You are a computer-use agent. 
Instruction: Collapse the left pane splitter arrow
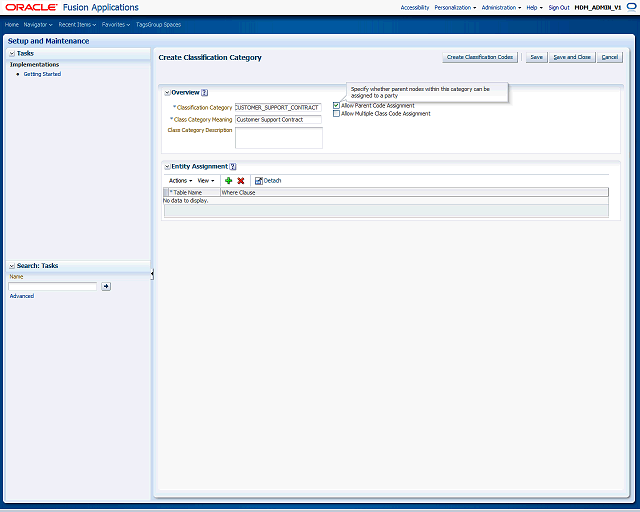(x=152, y=274)
